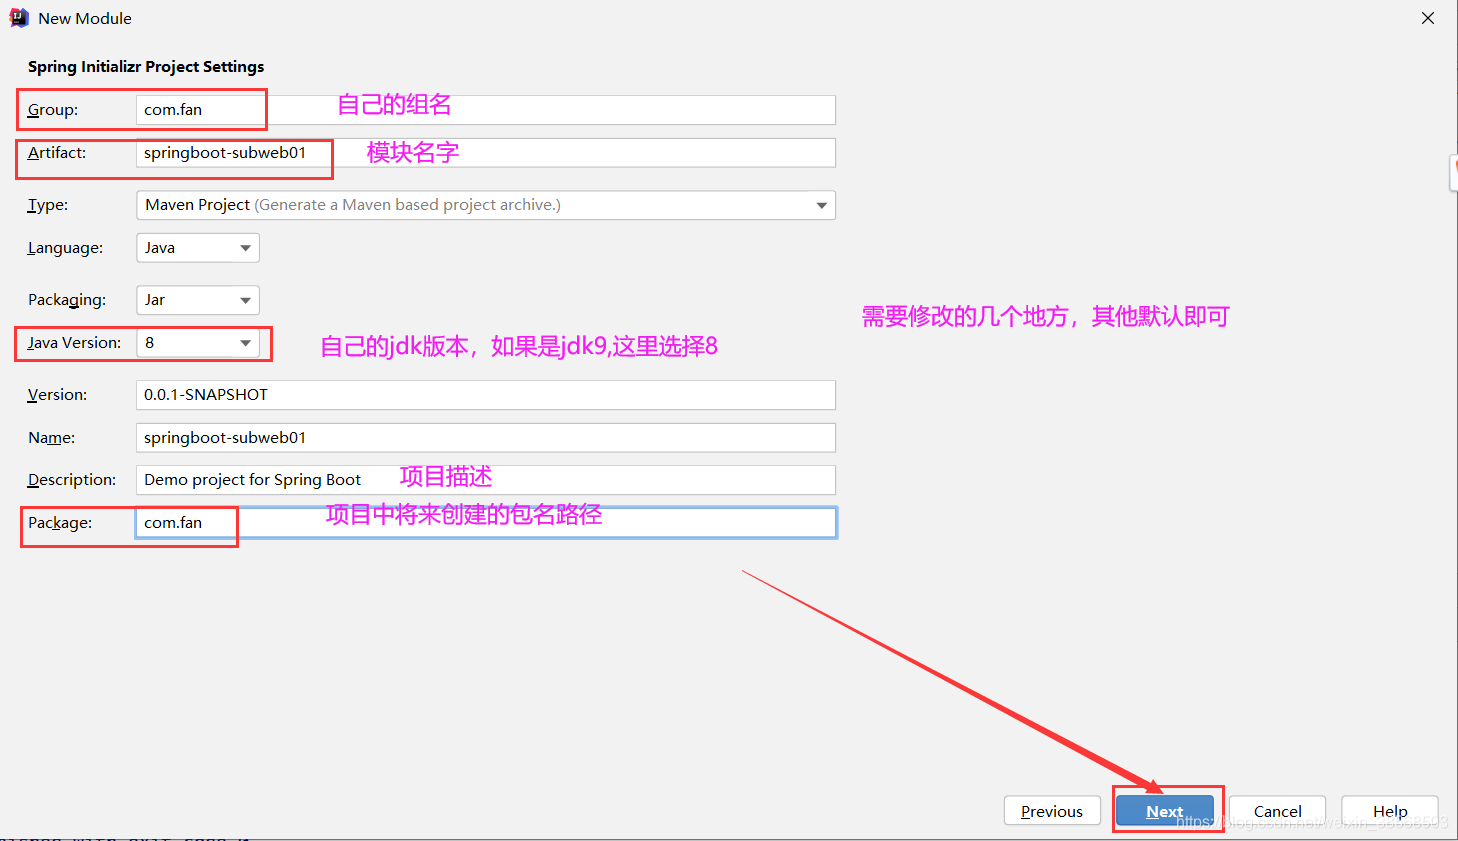The height and width of the screenshot is (841, 1458).
Task: Open the Java Version dropdown set to 8
Action: 198,343
